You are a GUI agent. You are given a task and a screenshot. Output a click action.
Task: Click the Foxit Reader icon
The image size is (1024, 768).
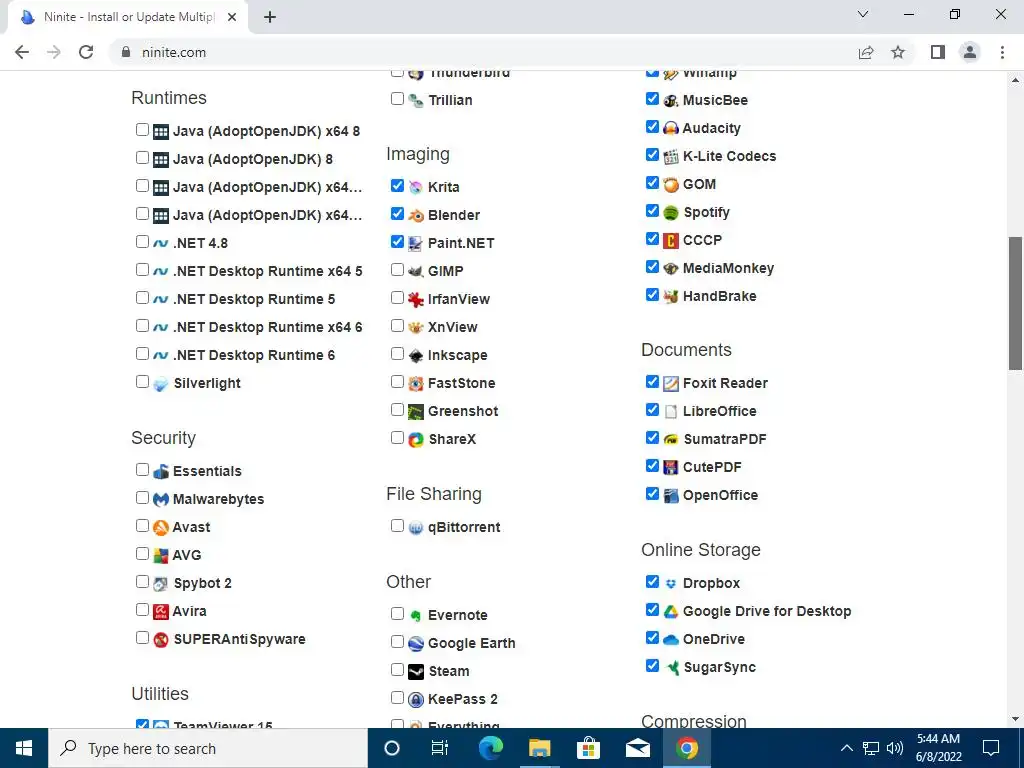[x=671, y=383]
